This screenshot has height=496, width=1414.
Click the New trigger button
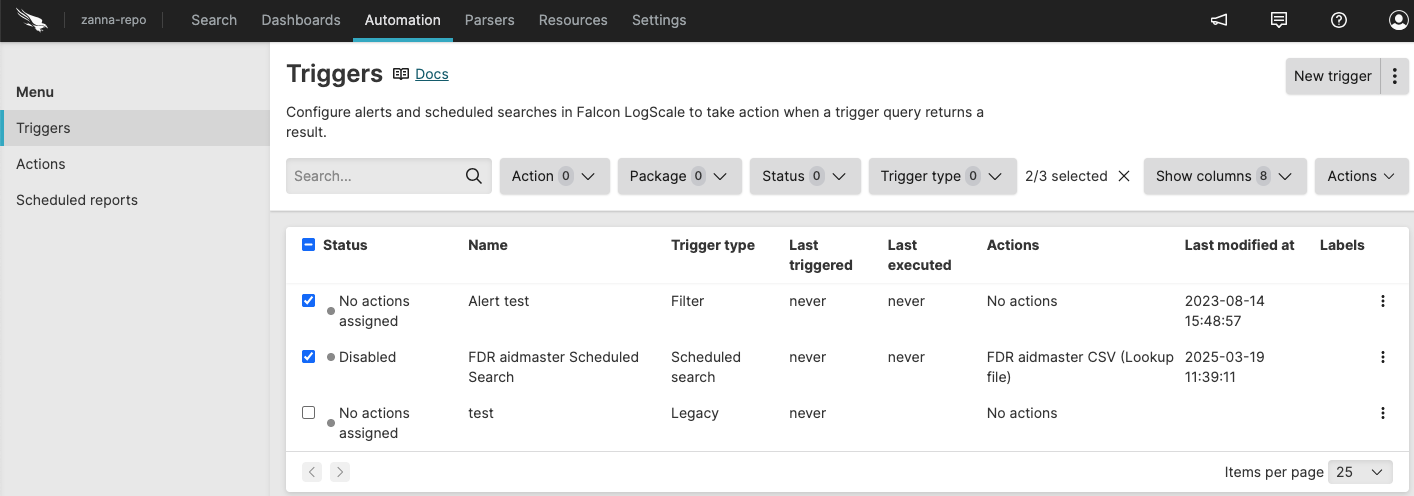(x=1332, y=76)
